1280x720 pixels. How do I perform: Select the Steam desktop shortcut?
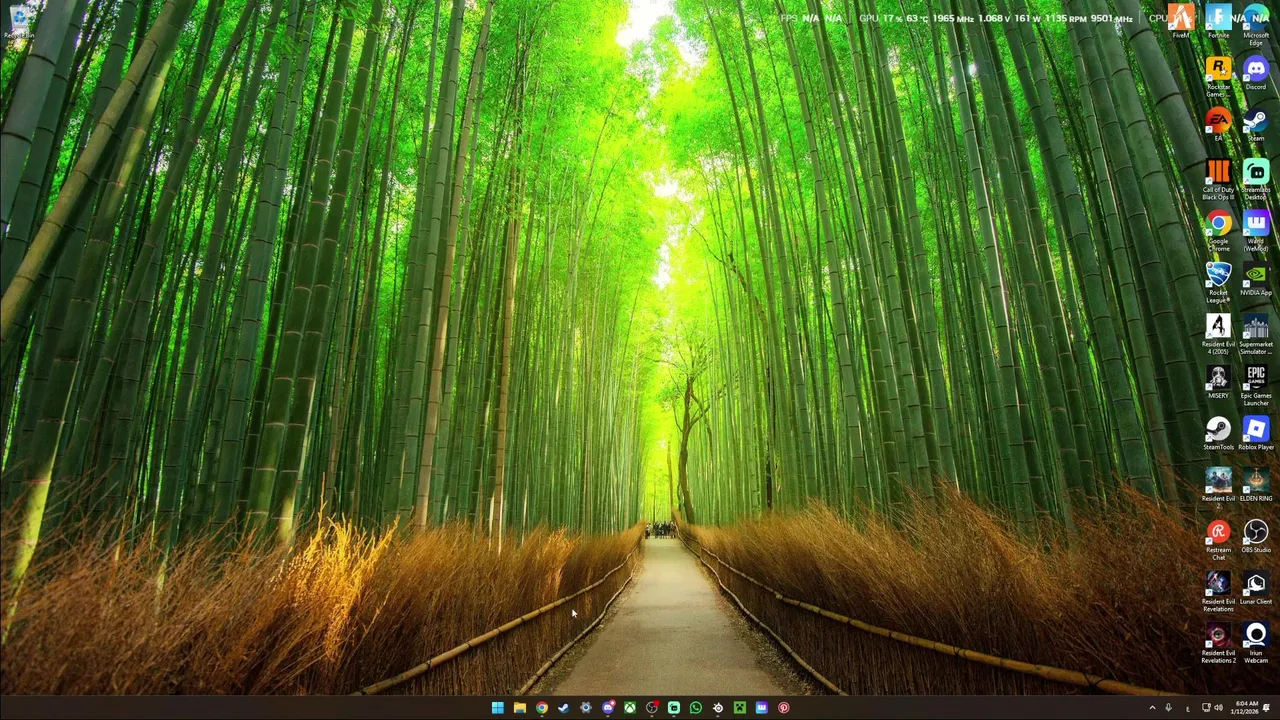1256,125
